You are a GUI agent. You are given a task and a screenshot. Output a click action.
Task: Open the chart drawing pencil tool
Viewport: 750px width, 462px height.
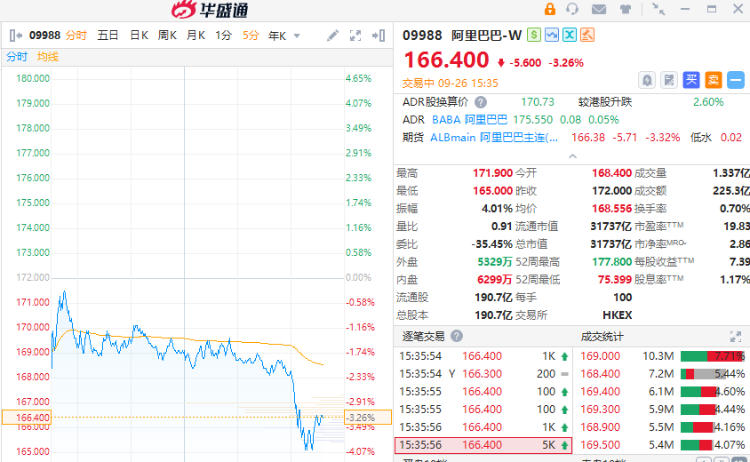(x=333, y=35)
